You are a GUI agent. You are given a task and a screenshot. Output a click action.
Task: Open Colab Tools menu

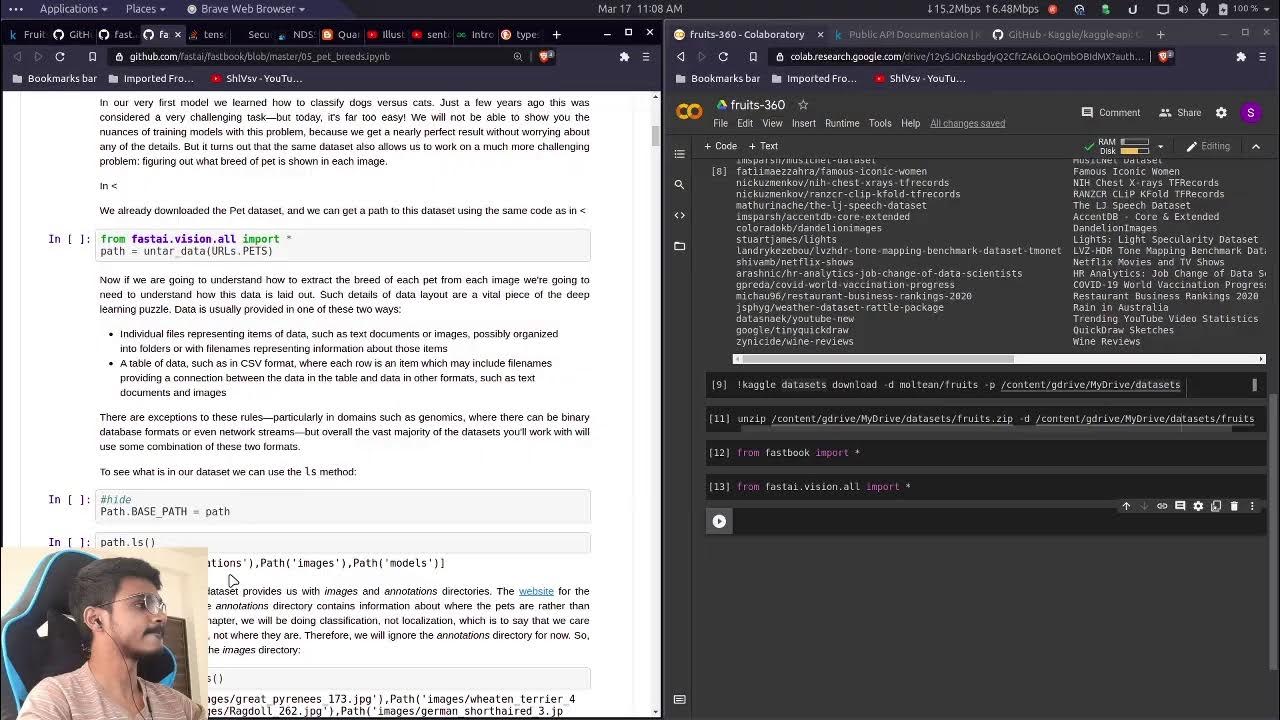coord(880,123)
